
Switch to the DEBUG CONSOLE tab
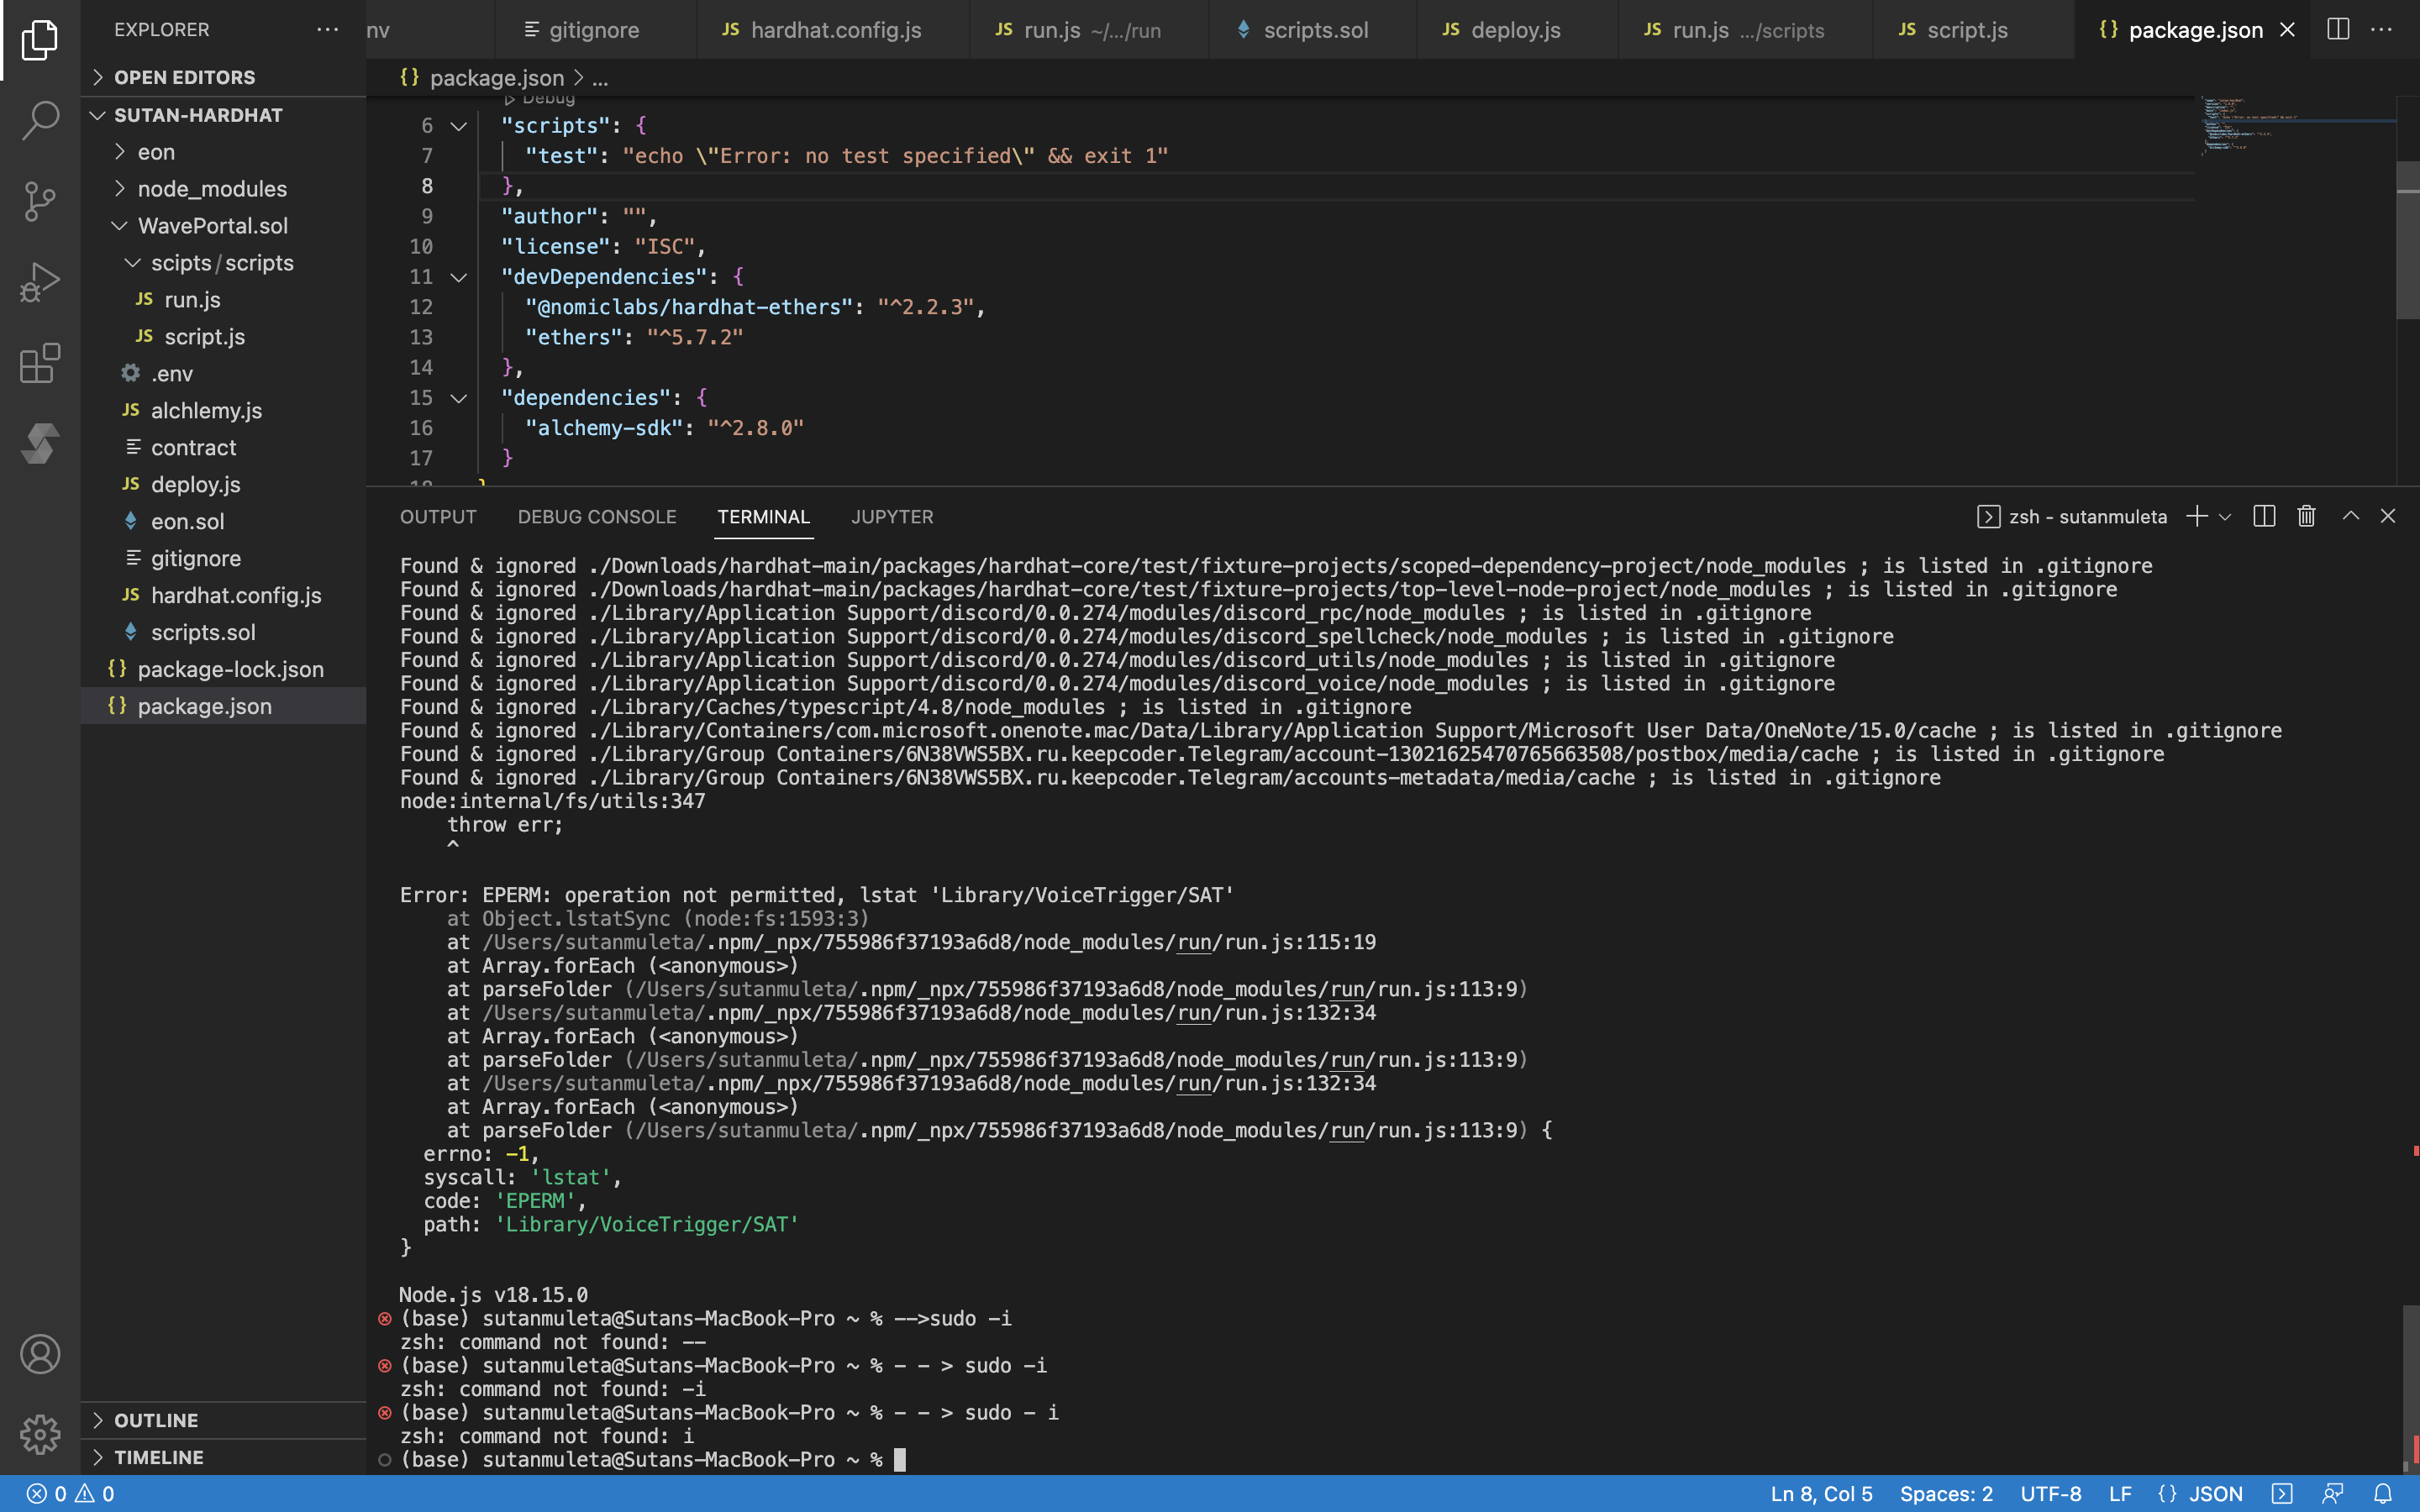[x=597, y=517]
